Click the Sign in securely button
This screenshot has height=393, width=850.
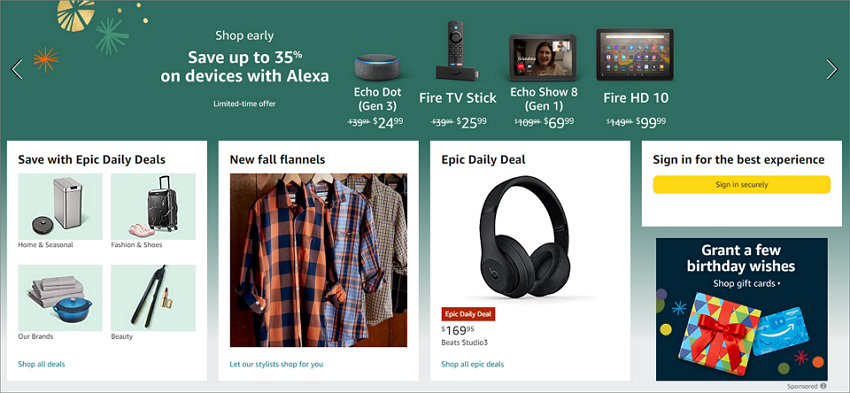(741, 184)
